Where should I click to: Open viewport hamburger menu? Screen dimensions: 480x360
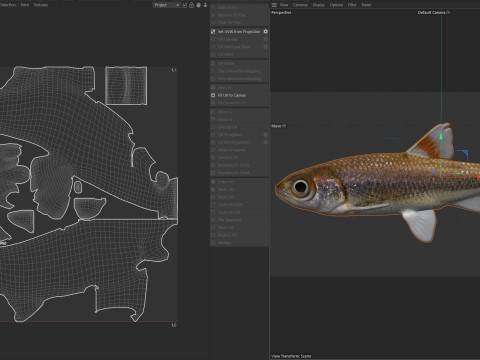(274, 5)
